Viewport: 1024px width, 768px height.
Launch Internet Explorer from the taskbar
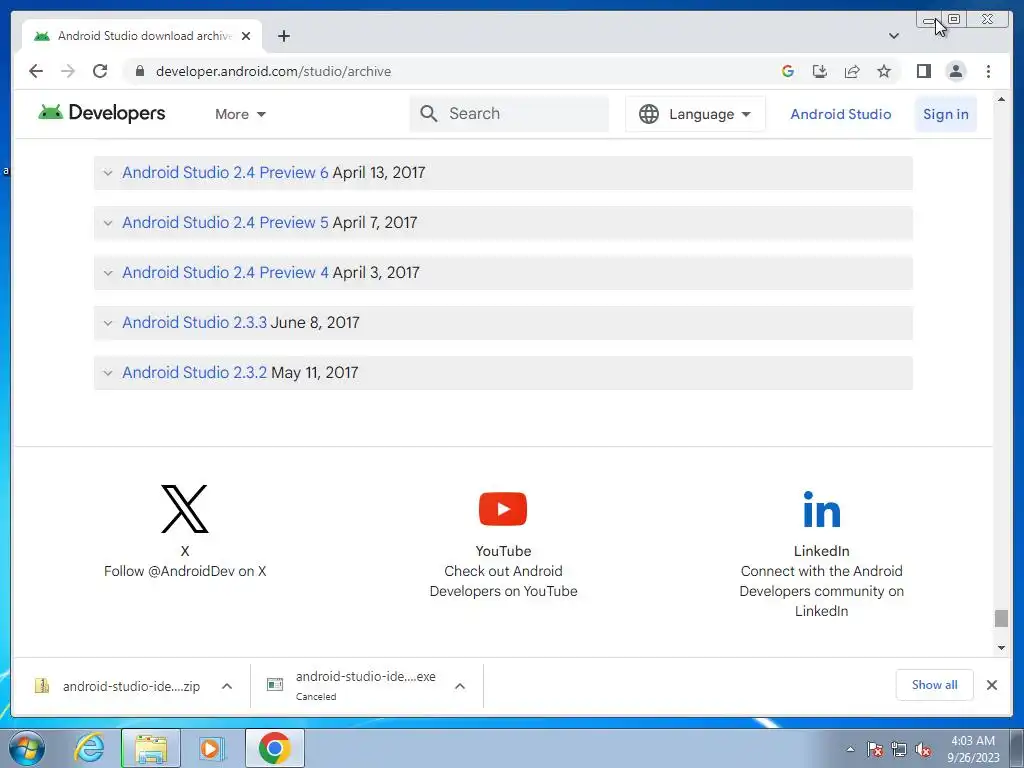click(x=88, y=748)
